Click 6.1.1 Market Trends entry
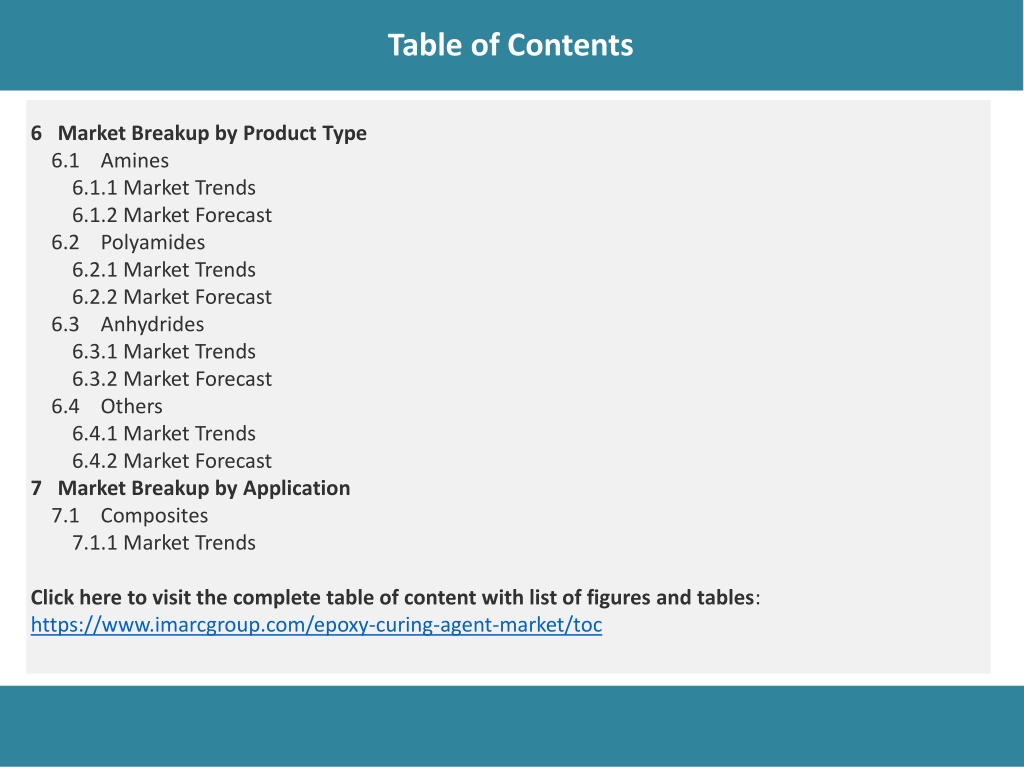Screen dimensions: 1024x768 click(164, 188)
